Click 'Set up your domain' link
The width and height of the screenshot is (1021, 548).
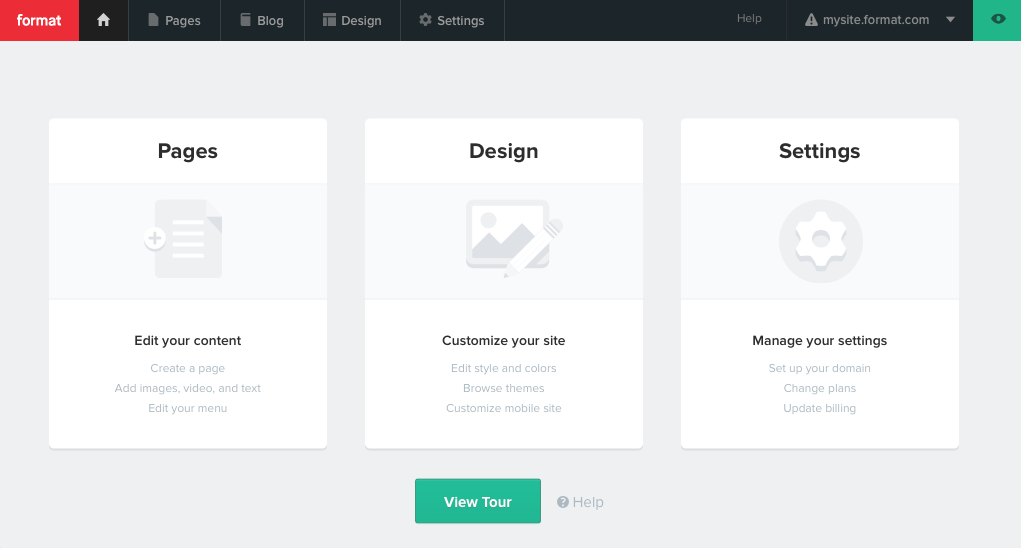[819, 368]
